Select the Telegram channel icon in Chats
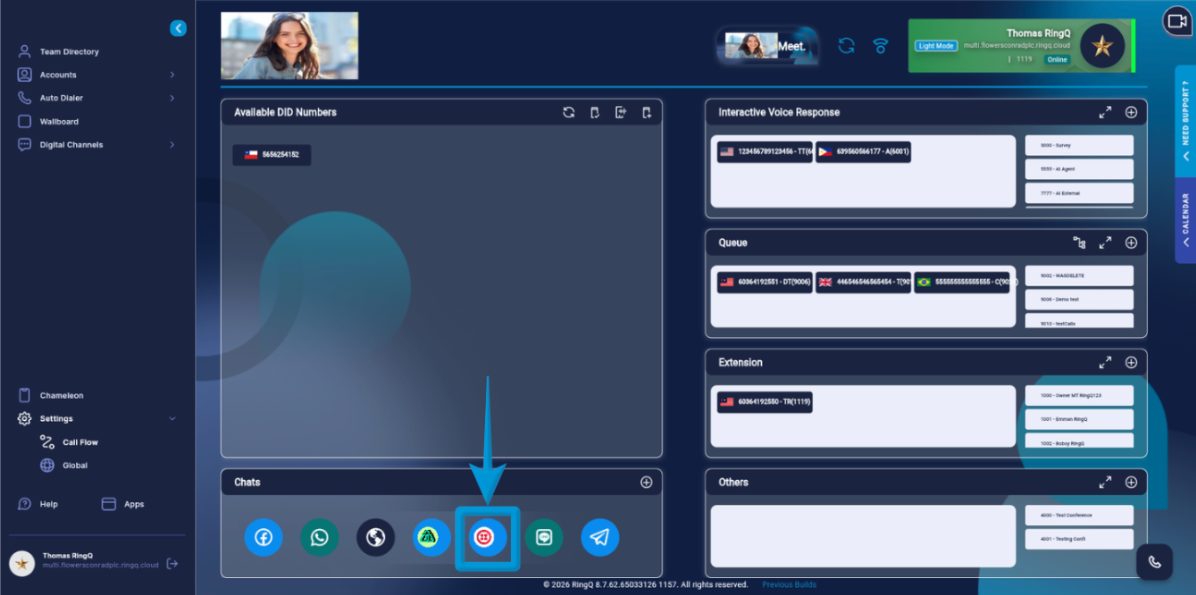 (x=599, y=536)
